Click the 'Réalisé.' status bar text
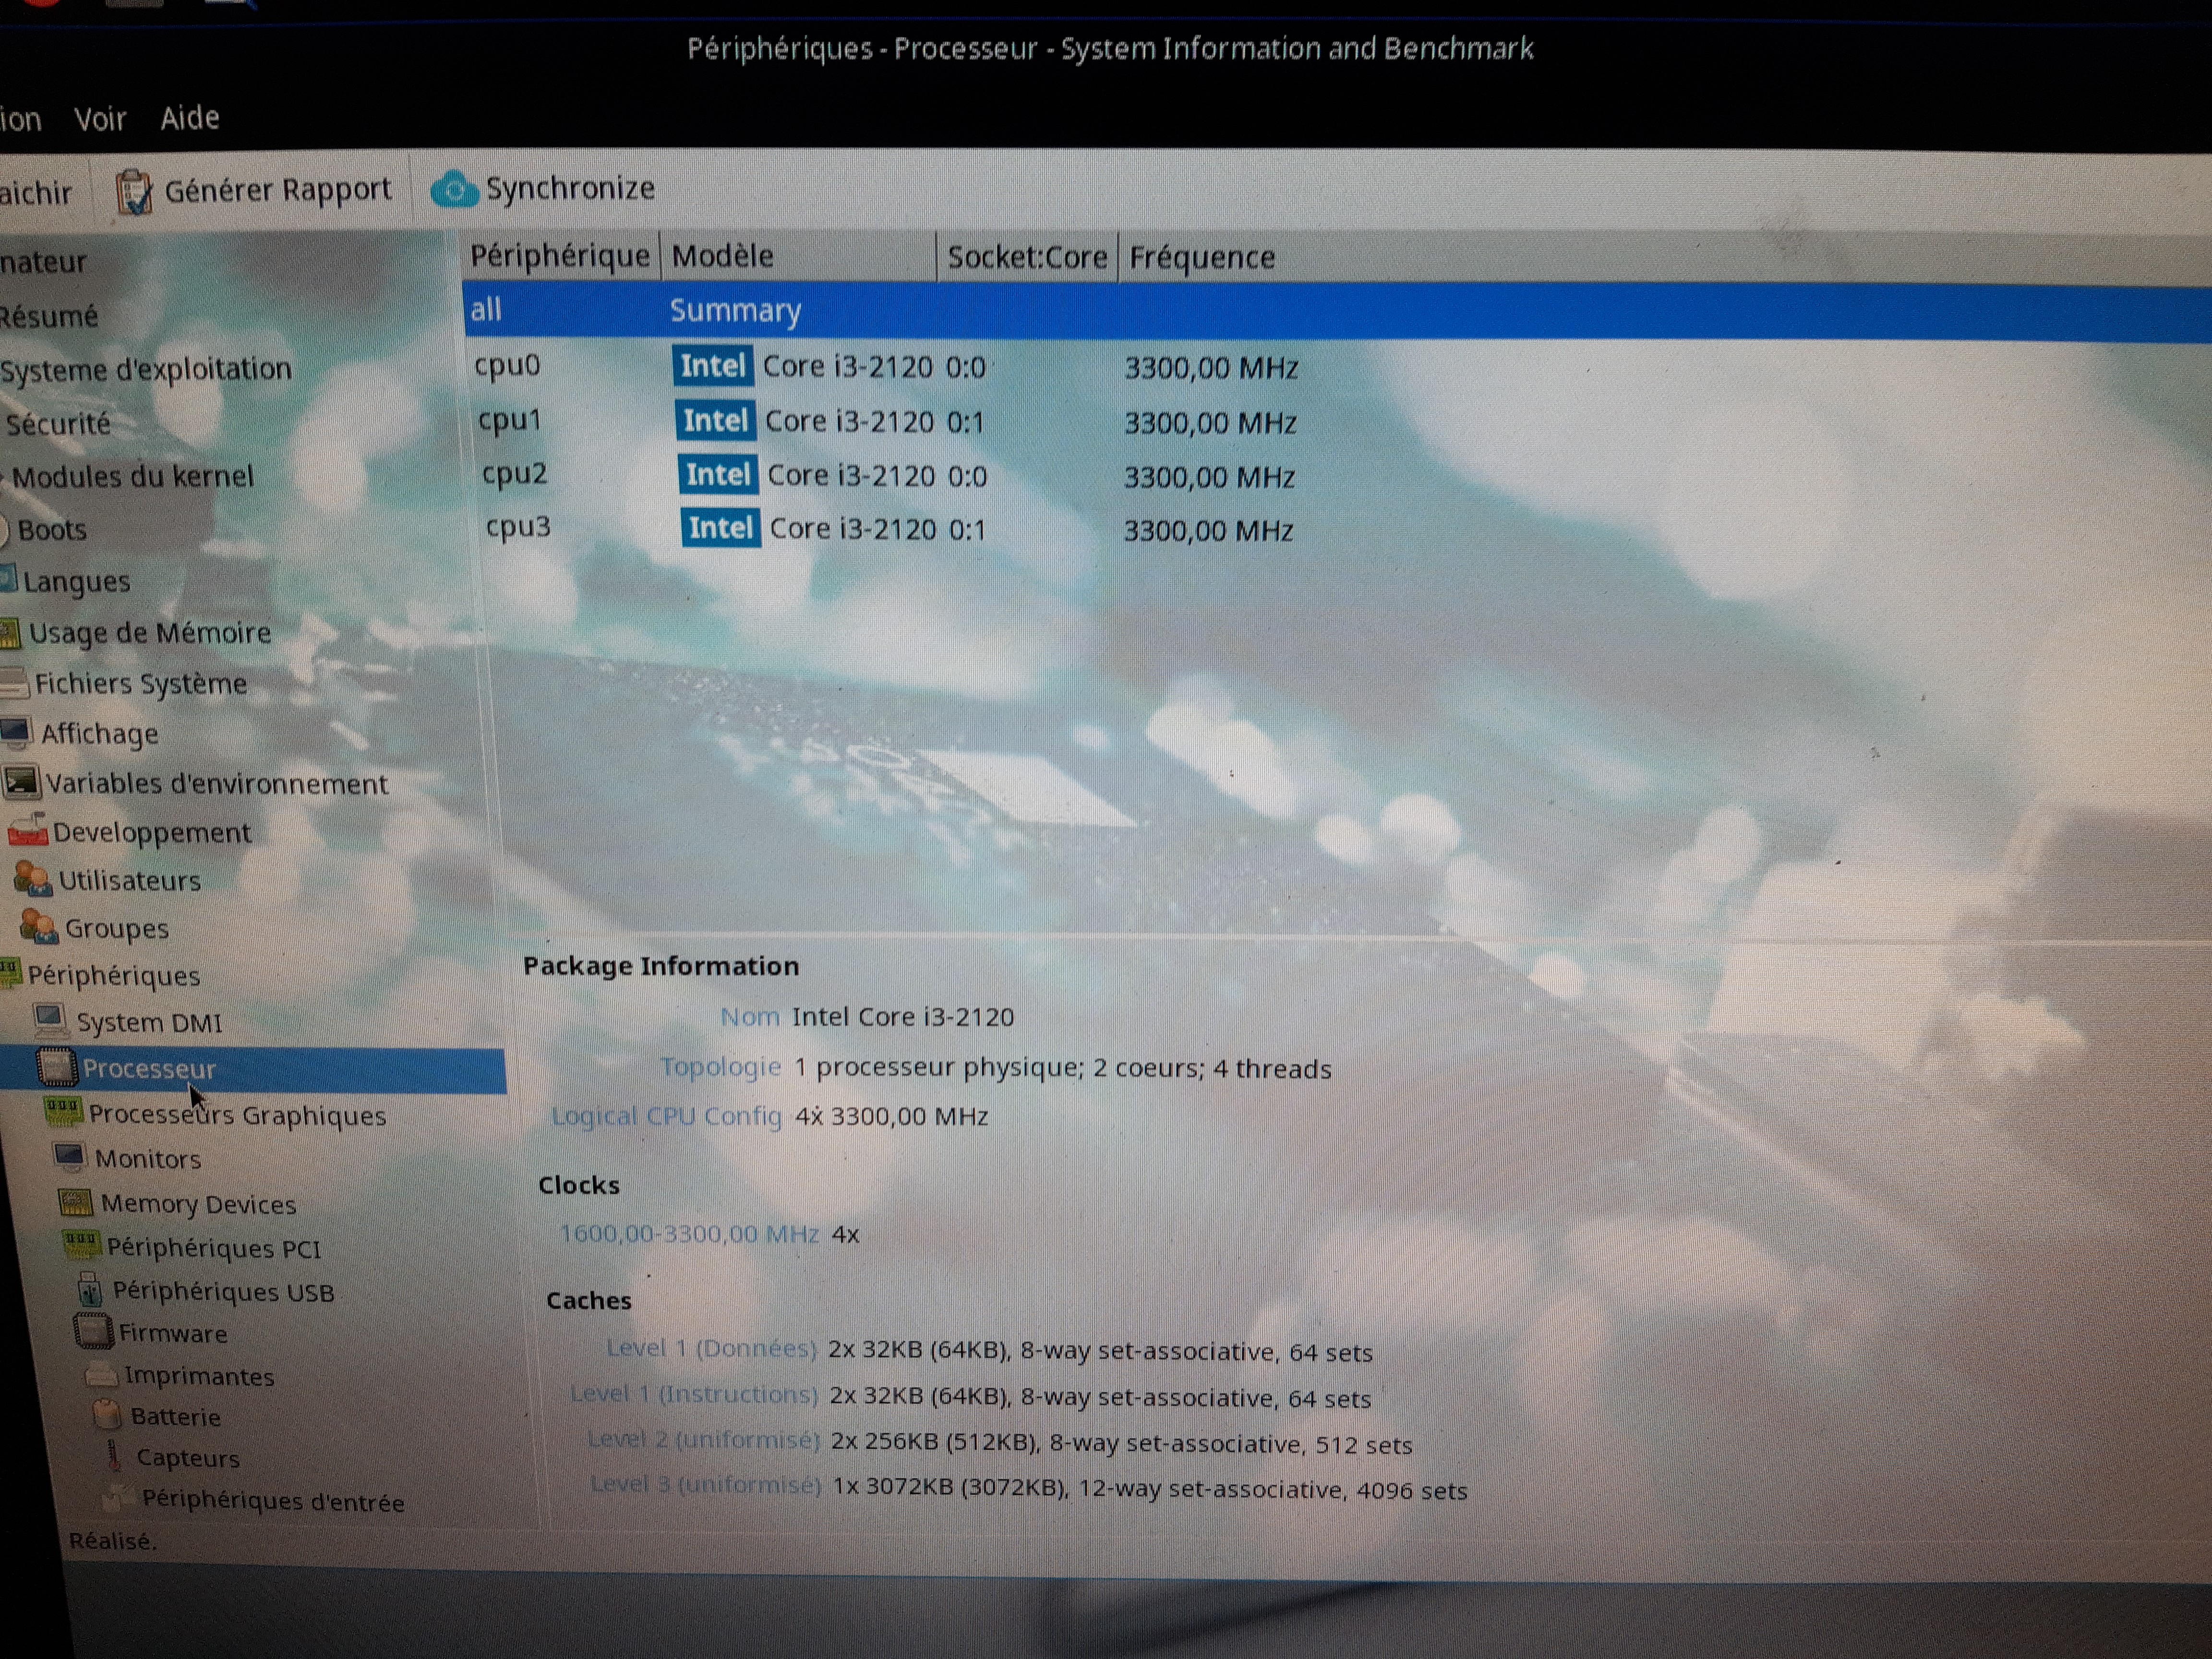This screenshot has width=2212, height=1659. point(112,1541)
